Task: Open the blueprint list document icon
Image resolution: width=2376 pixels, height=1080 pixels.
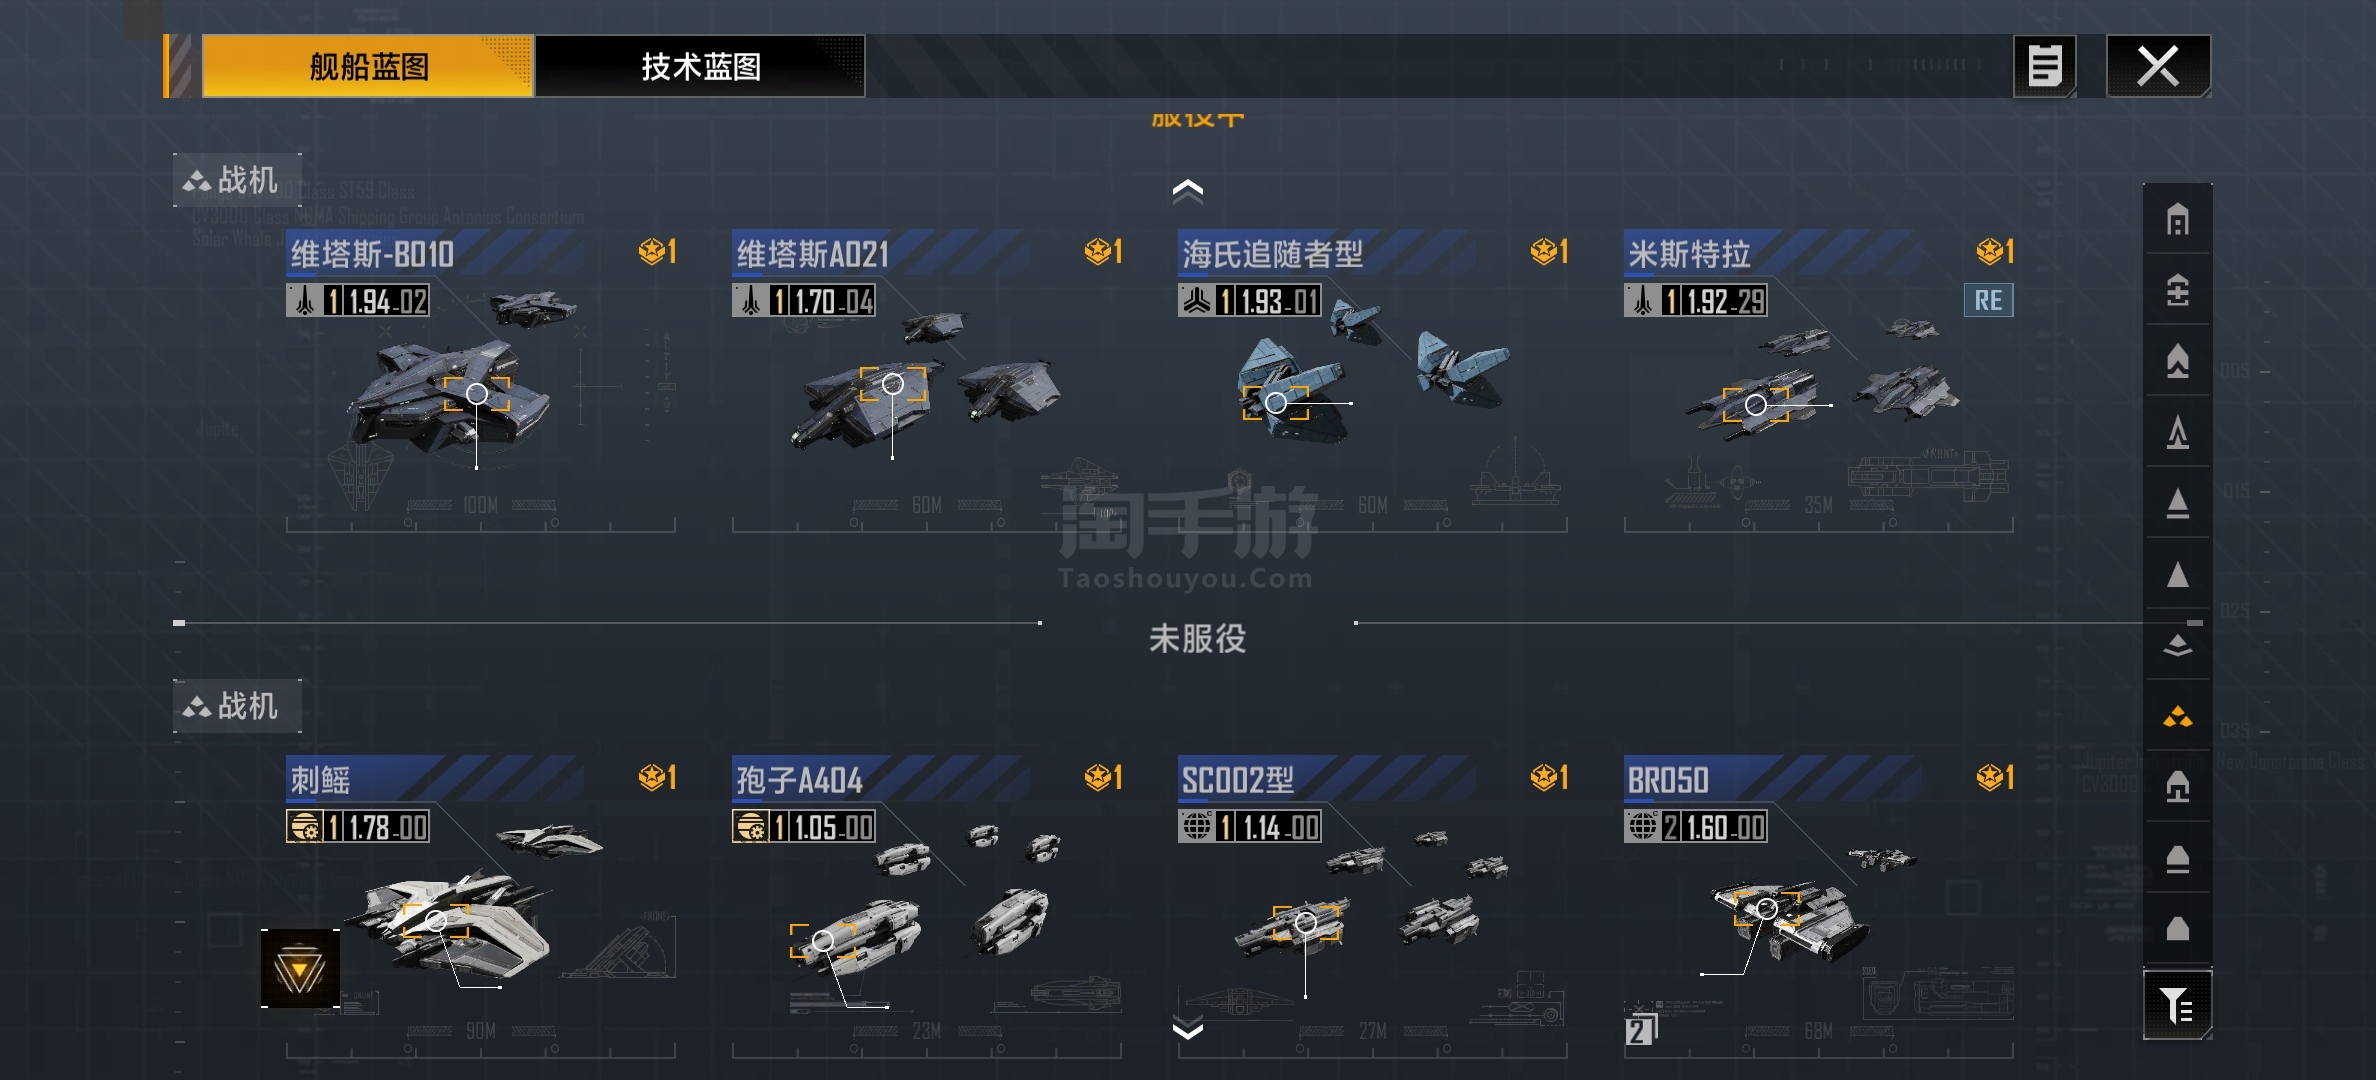Action: click(x=2044, y=66)
